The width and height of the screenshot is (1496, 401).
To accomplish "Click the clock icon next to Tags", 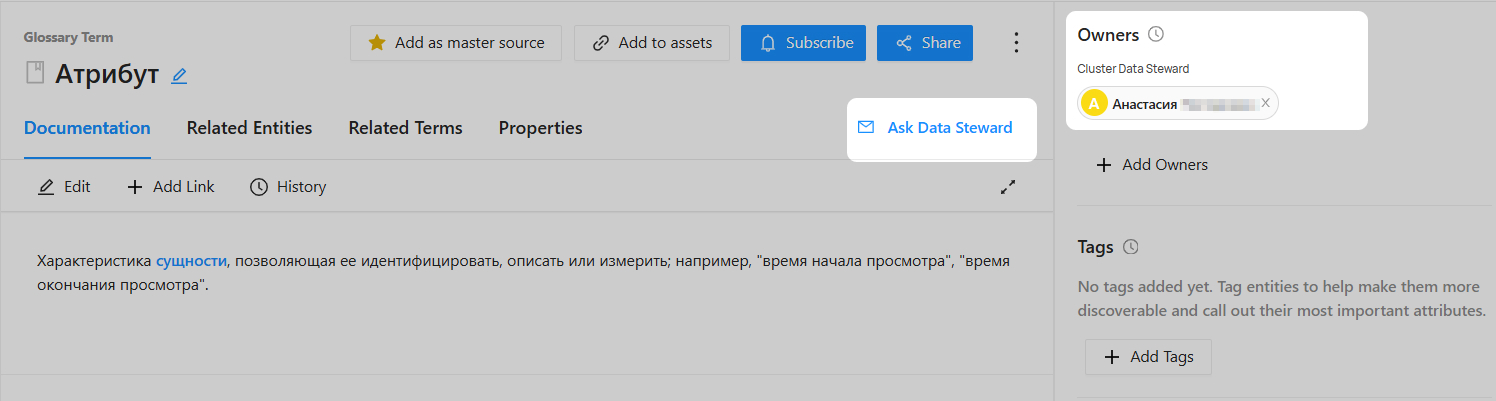I will click(1131, 247).
